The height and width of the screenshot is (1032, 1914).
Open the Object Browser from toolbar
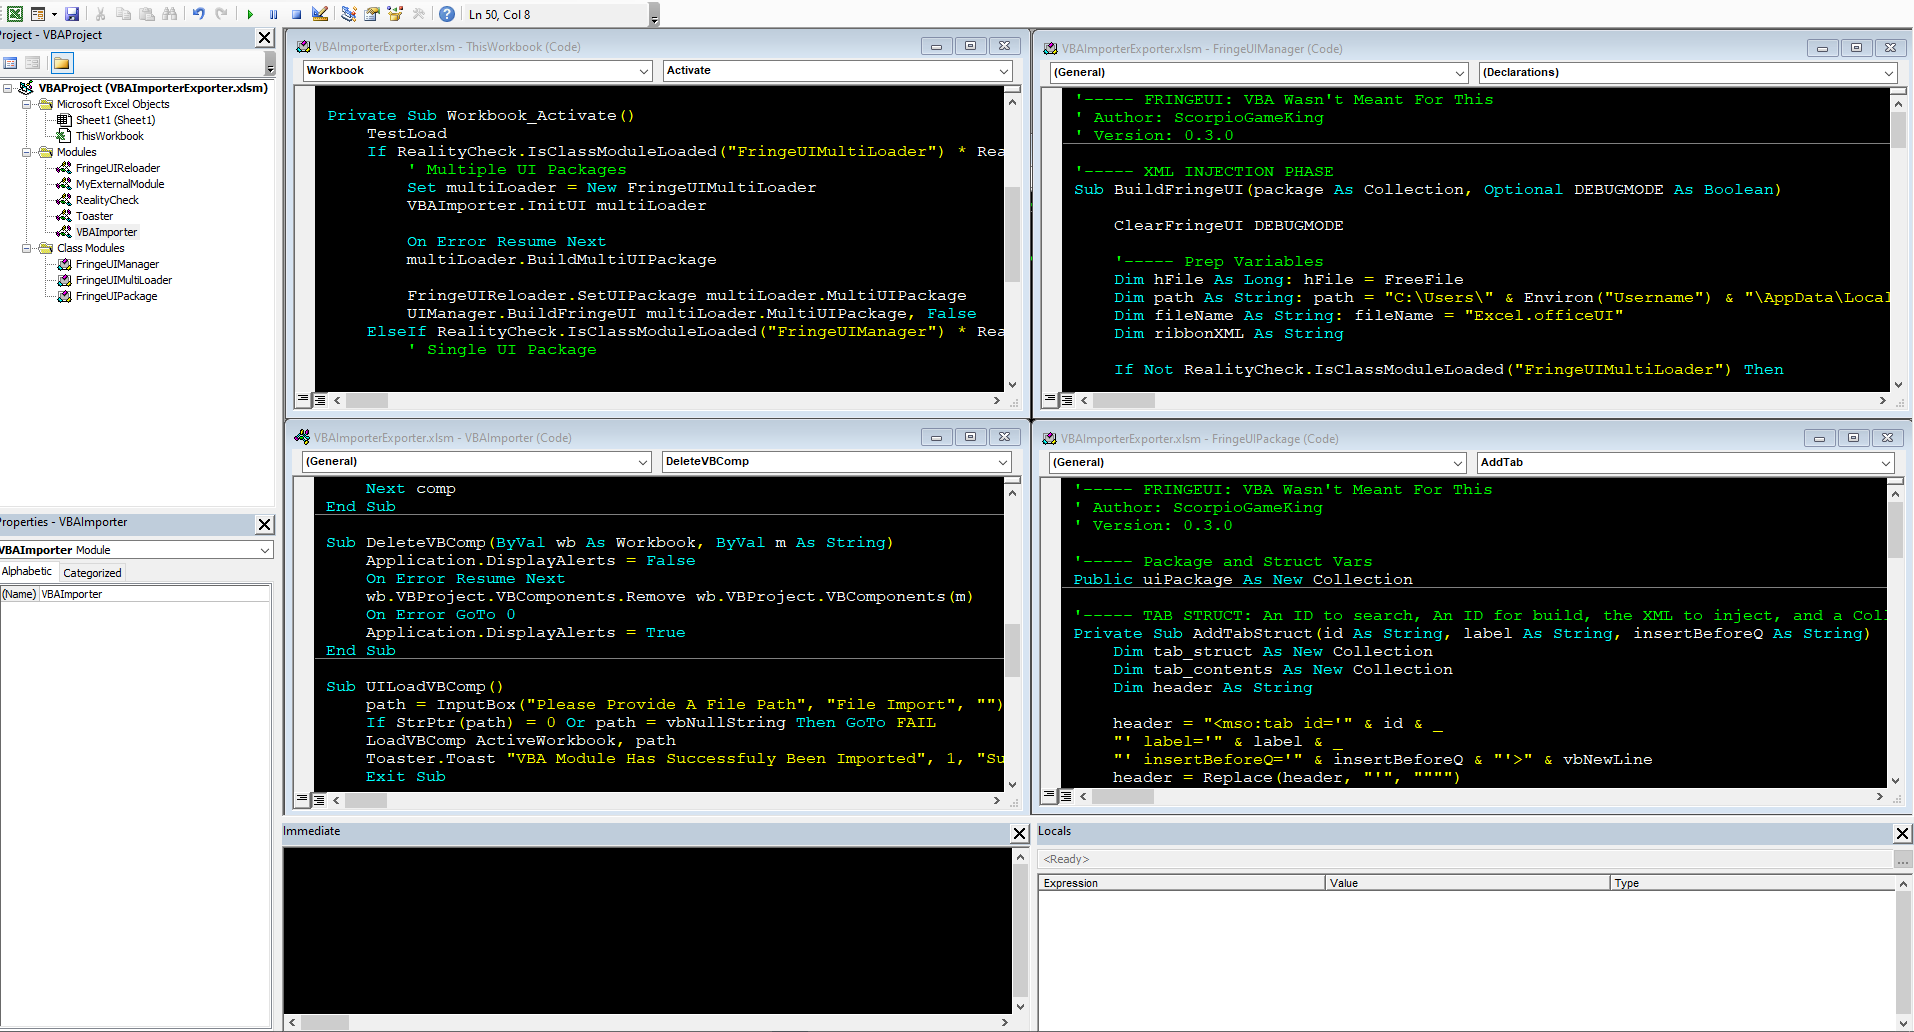click(x=395, y=14)
